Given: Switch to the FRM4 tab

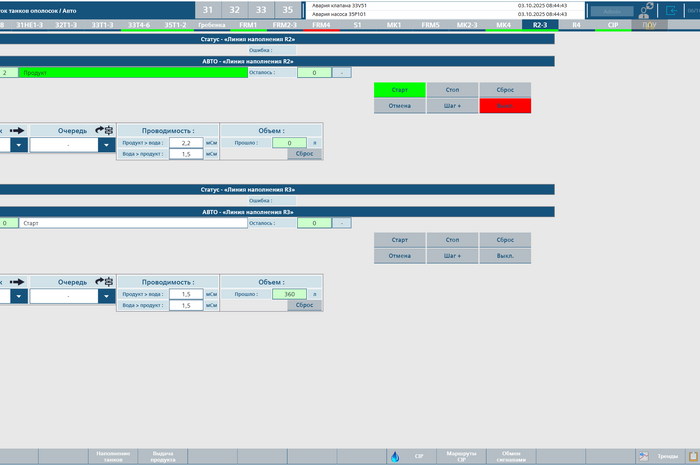Looking at the screenshot, I should [321, 24].
